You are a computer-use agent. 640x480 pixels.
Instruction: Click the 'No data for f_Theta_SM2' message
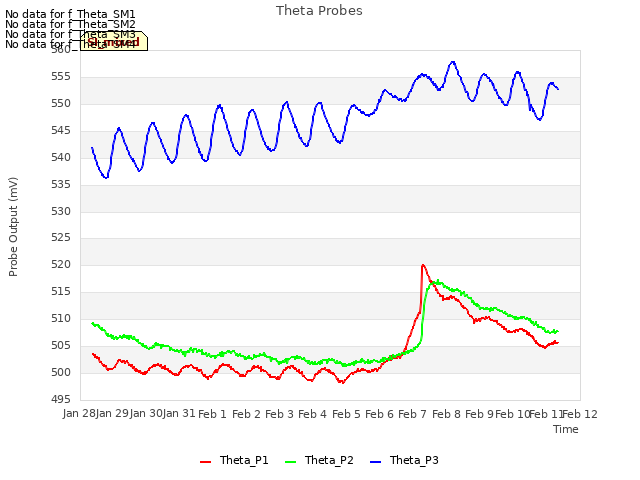pos(70,24)
